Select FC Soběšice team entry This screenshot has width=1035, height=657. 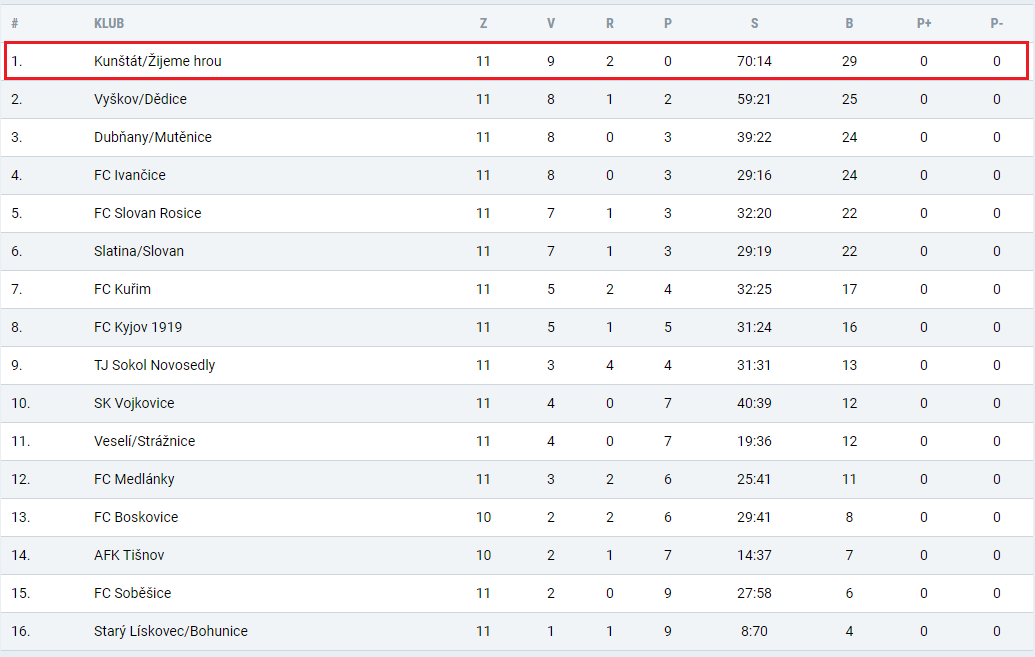click(132, 593)
